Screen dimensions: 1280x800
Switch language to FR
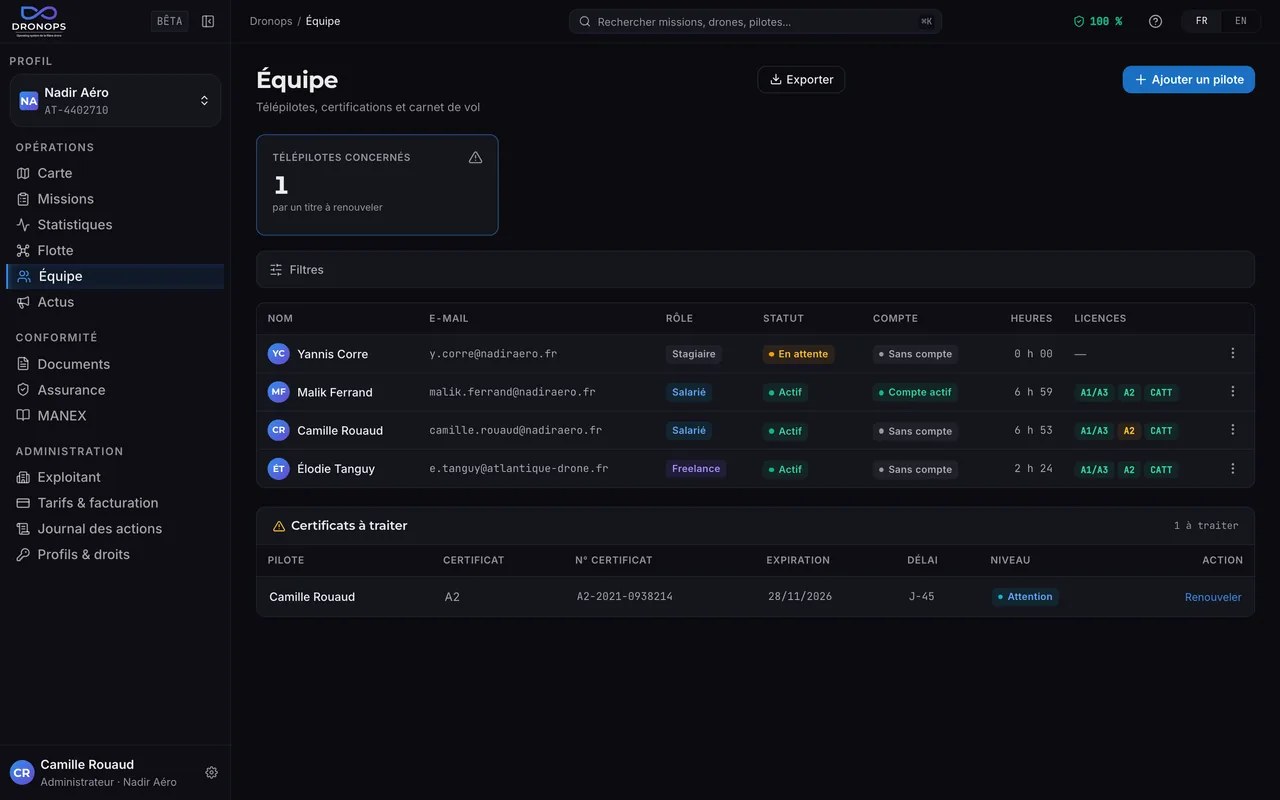click(1202, 21)
